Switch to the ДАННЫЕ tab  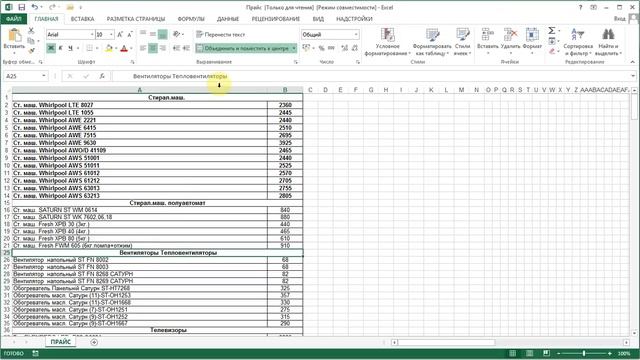coord(228,19)
